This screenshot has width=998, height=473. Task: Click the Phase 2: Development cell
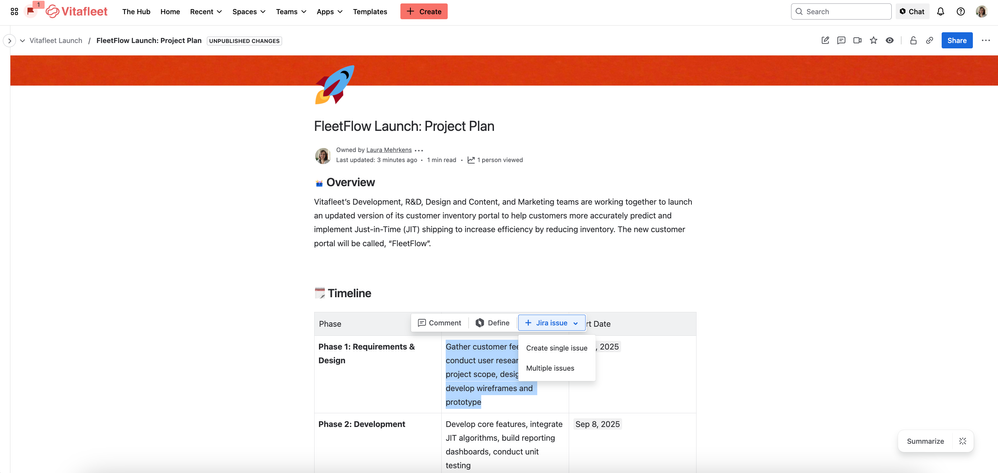(378, 444)
